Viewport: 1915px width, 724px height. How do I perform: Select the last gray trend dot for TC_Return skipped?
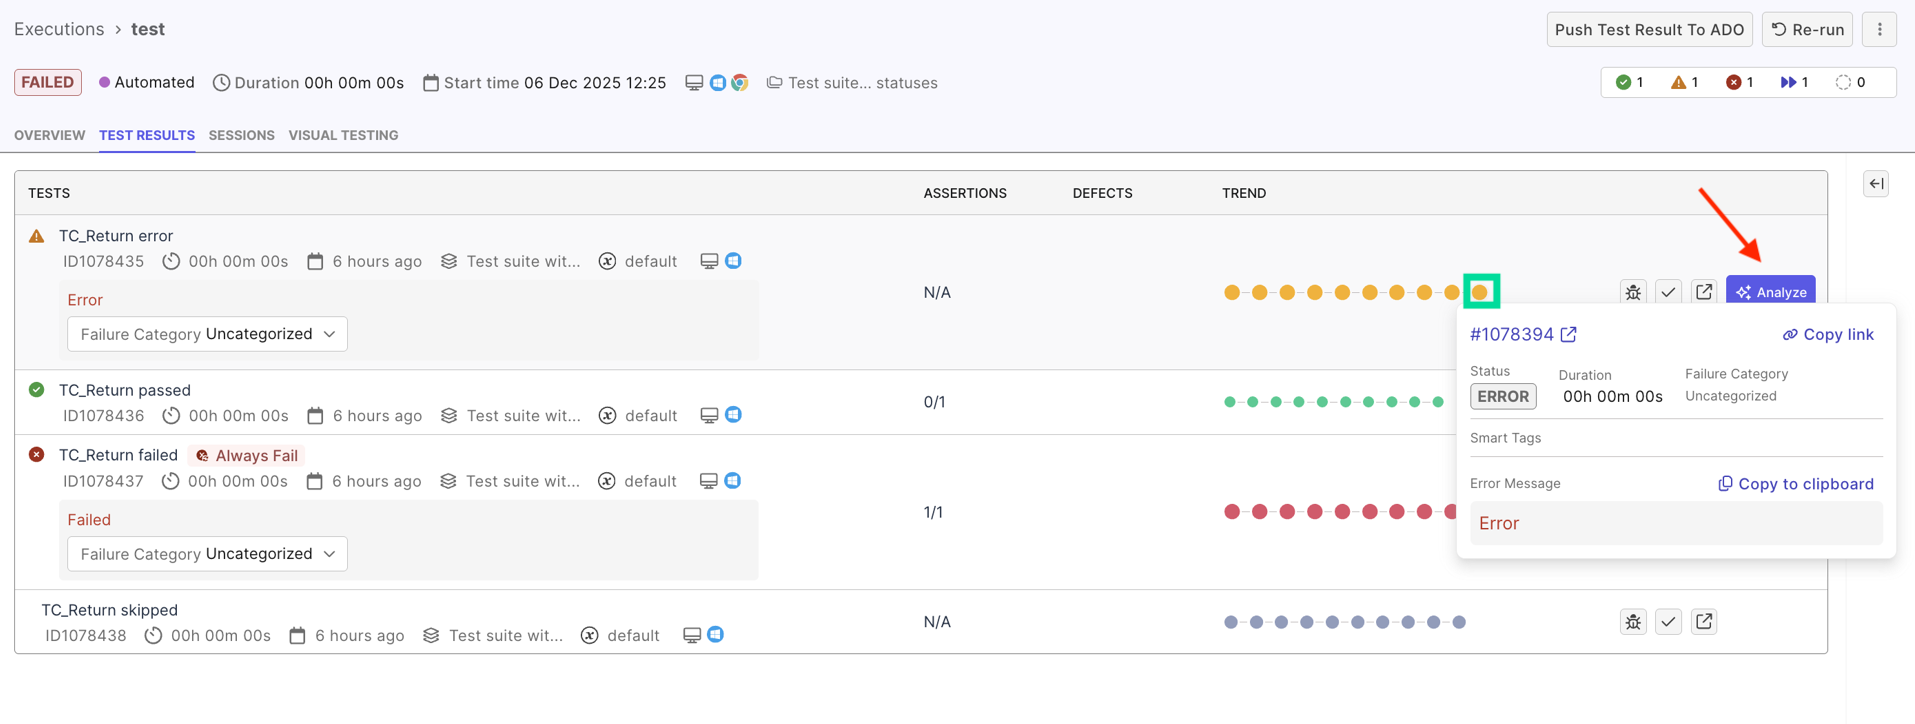click(x=1459, y=622)
